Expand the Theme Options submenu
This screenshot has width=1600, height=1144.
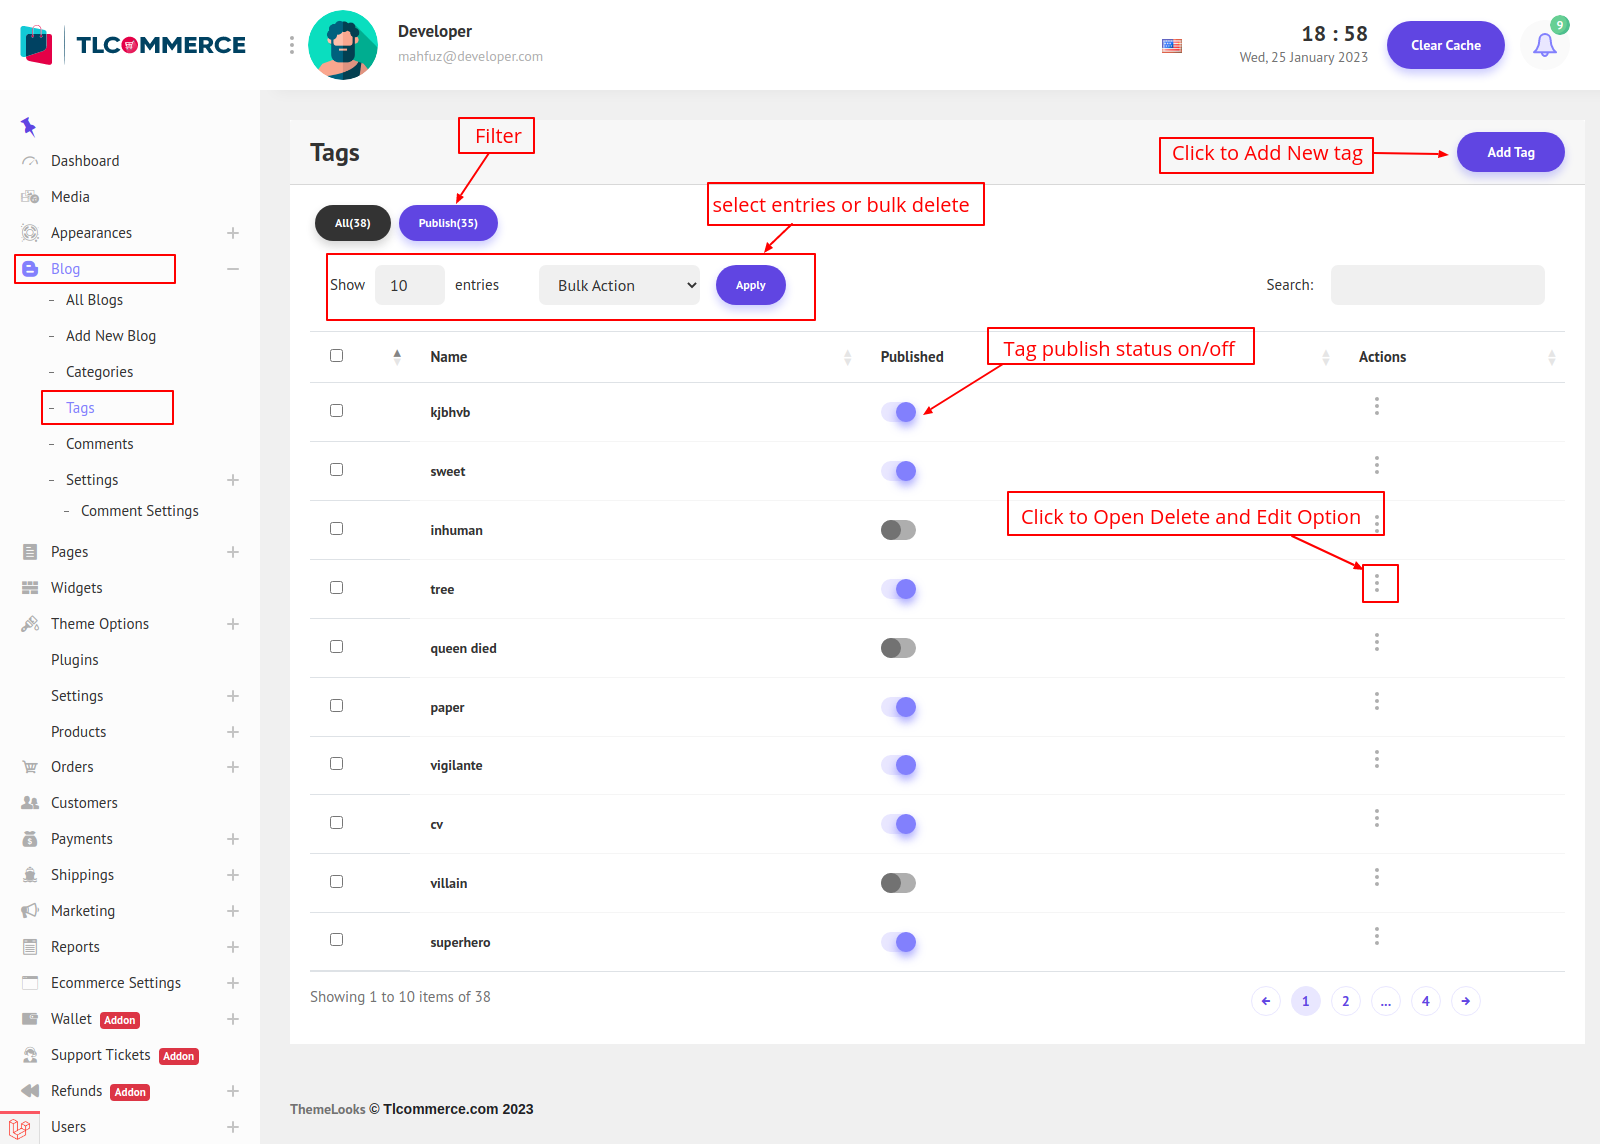pos(233,624)
